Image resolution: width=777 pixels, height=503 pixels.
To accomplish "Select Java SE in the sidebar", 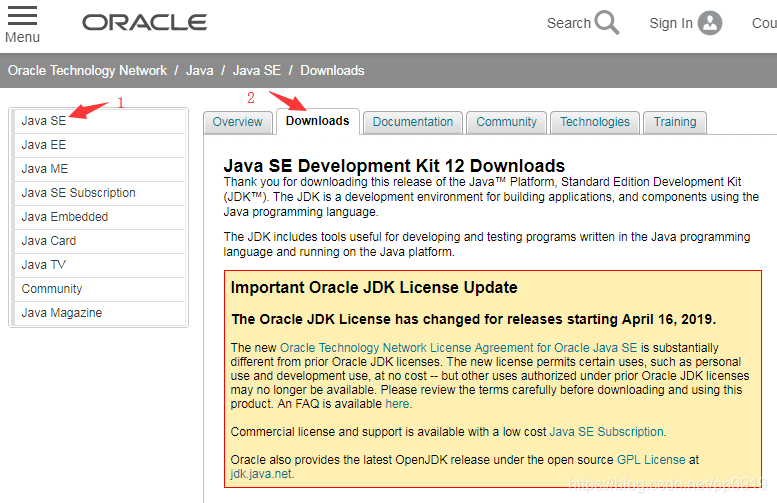I will 99,121.
